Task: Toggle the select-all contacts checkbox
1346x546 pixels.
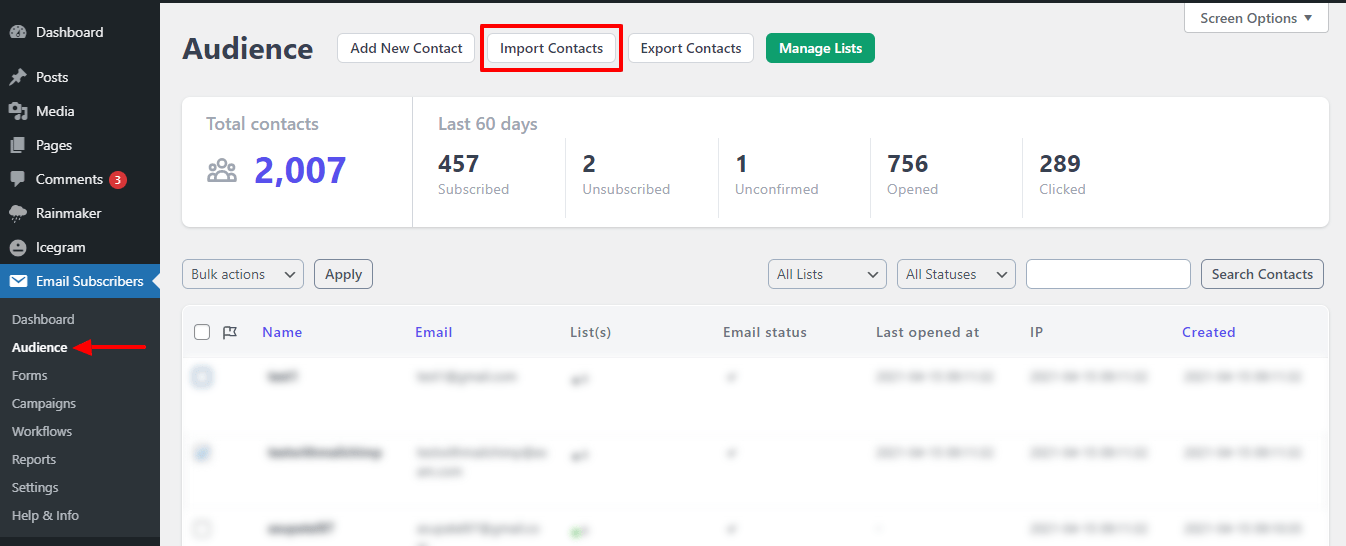Action: 202,332
